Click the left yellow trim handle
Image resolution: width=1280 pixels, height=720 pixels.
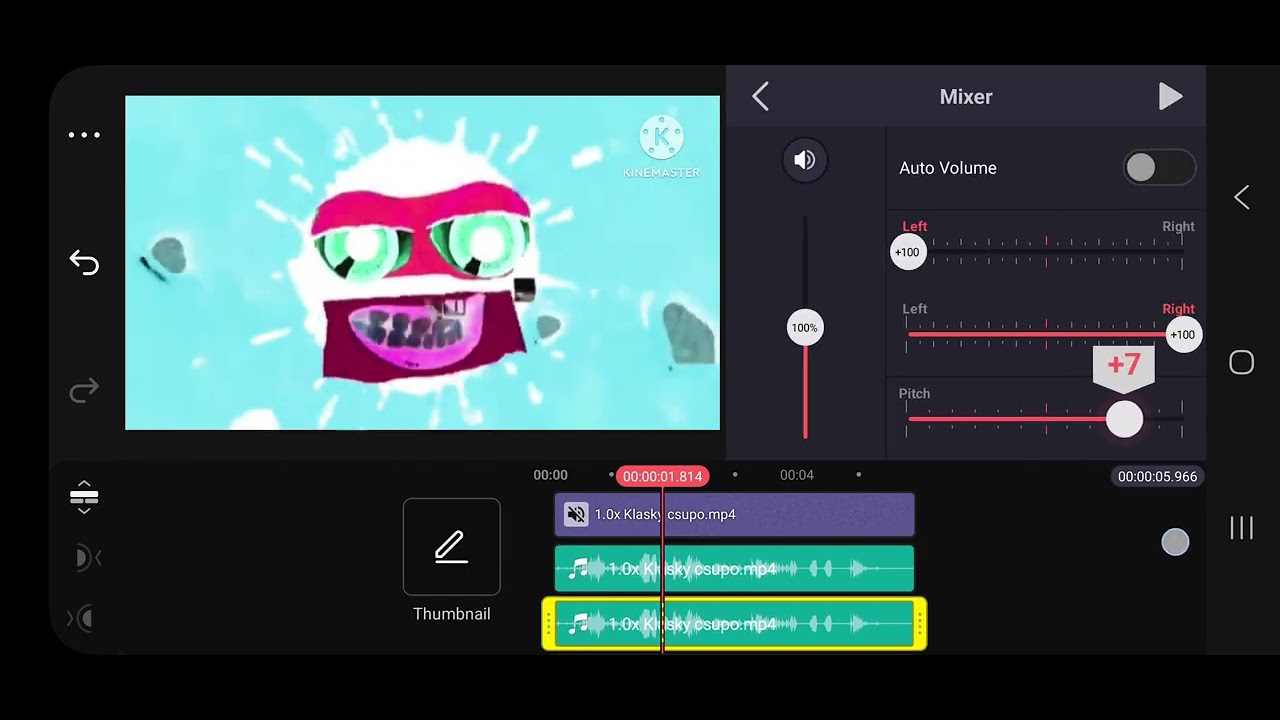548,624
